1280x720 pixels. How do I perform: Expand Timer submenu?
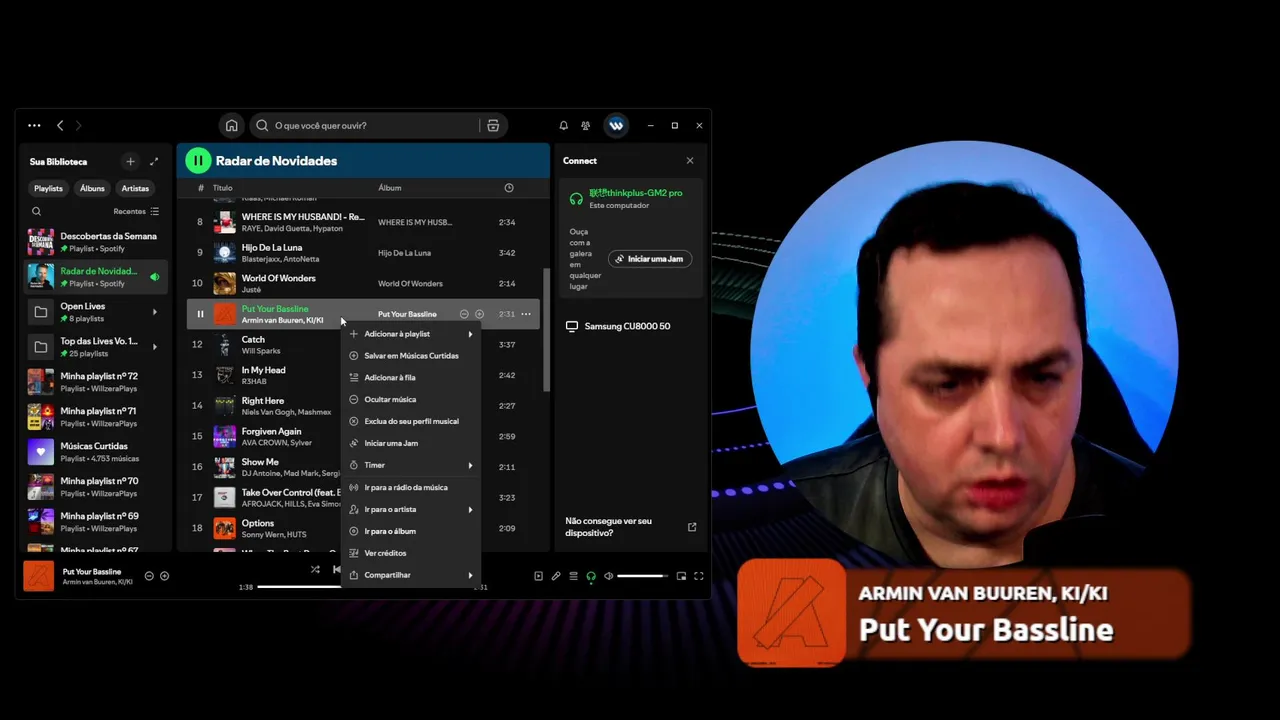(x=411, y=466)
